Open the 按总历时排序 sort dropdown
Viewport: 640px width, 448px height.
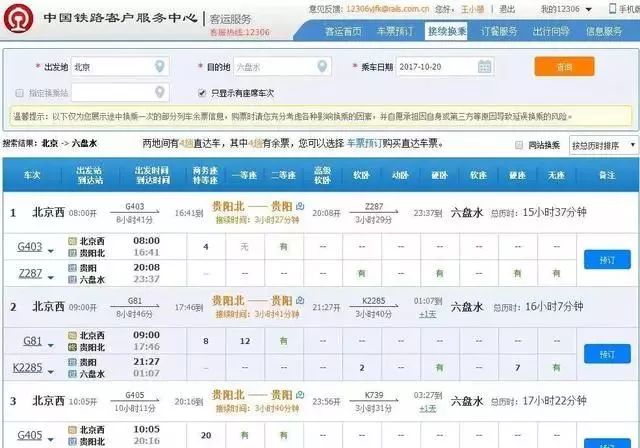pyautogui.click(x=604, y=145)
